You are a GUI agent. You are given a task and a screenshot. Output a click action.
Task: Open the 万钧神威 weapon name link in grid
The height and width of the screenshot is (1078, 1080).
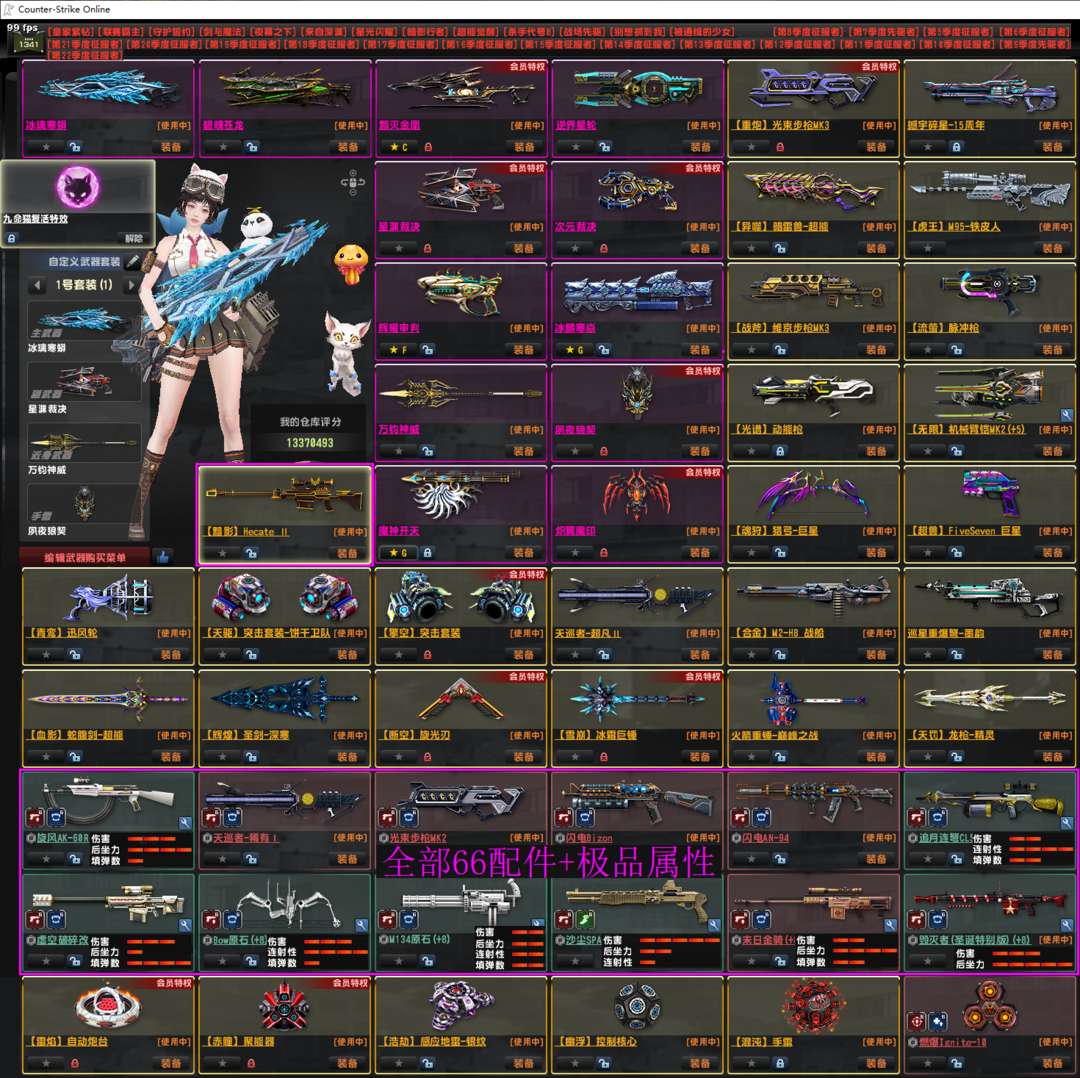pyautogui.click(x=399, y=429)
